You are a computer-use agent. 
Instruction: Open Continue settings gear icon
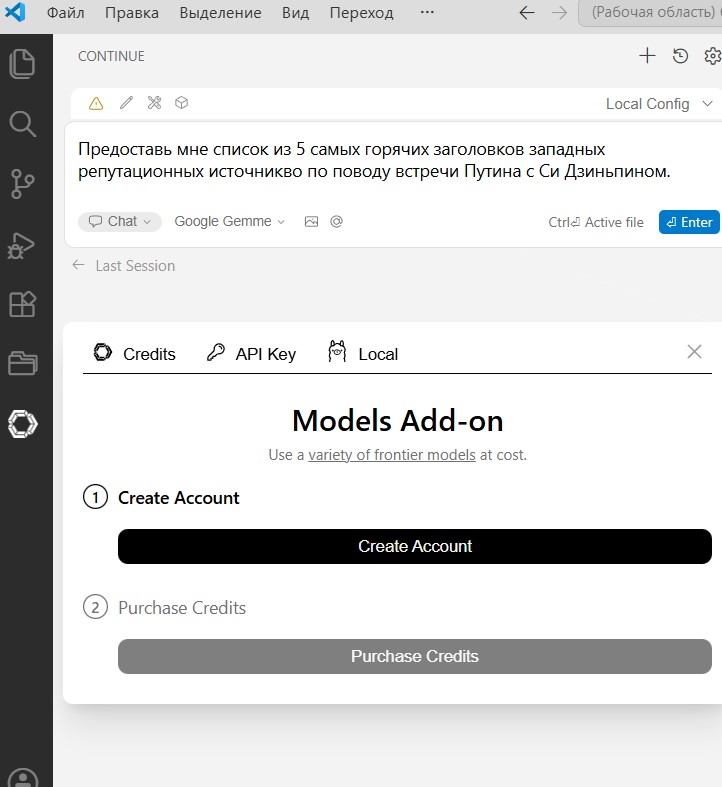click(712, 56)
